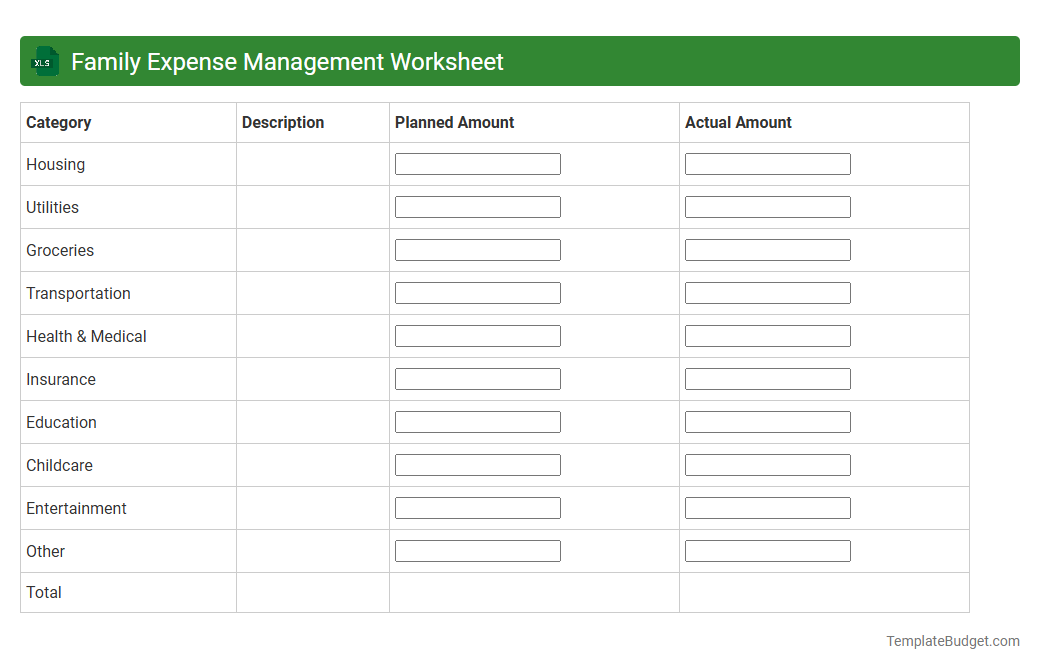Open the TemplateBudget.com link

952,640
